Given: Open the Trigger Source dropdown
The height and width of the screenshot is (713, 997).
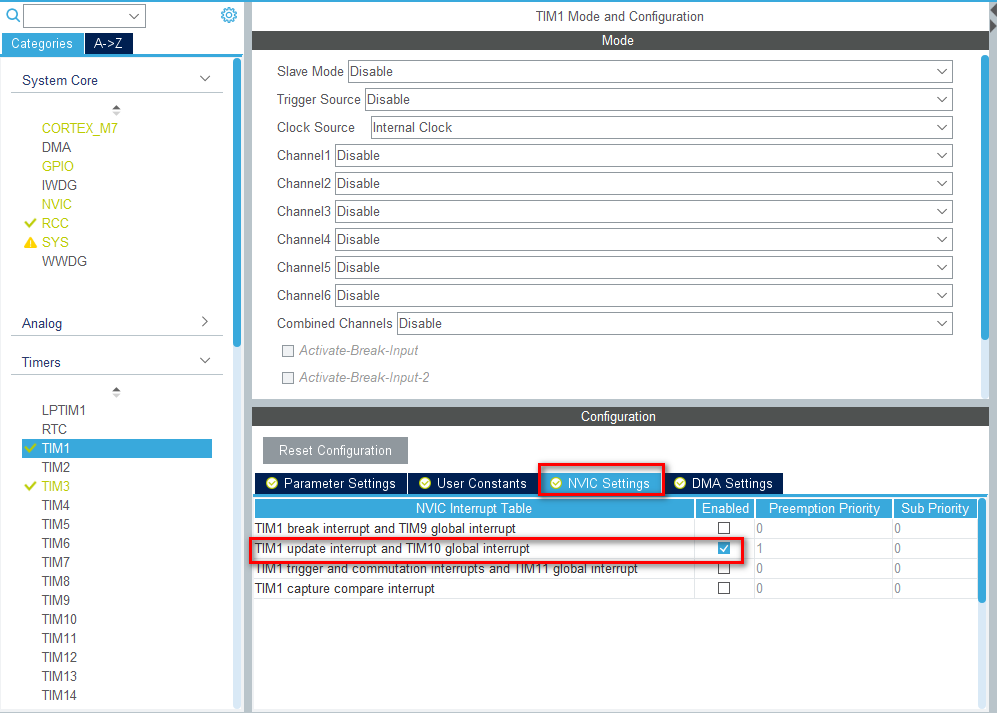Looking at the screenshot, I should coord(659,99).
